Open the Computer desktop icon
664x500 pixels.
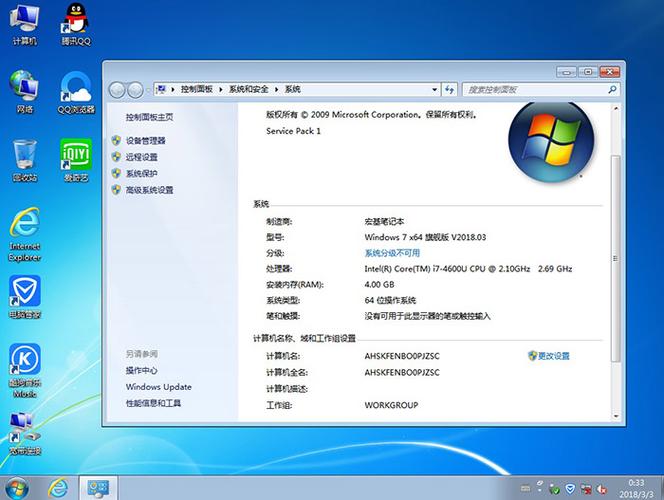click(25, 25)
